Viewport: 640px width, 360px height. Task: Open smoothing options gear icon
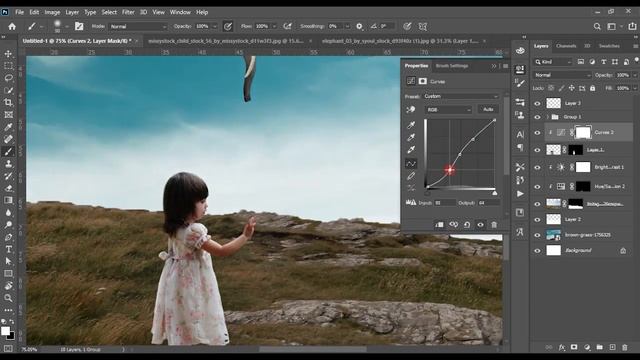click(x=359, y=26)
